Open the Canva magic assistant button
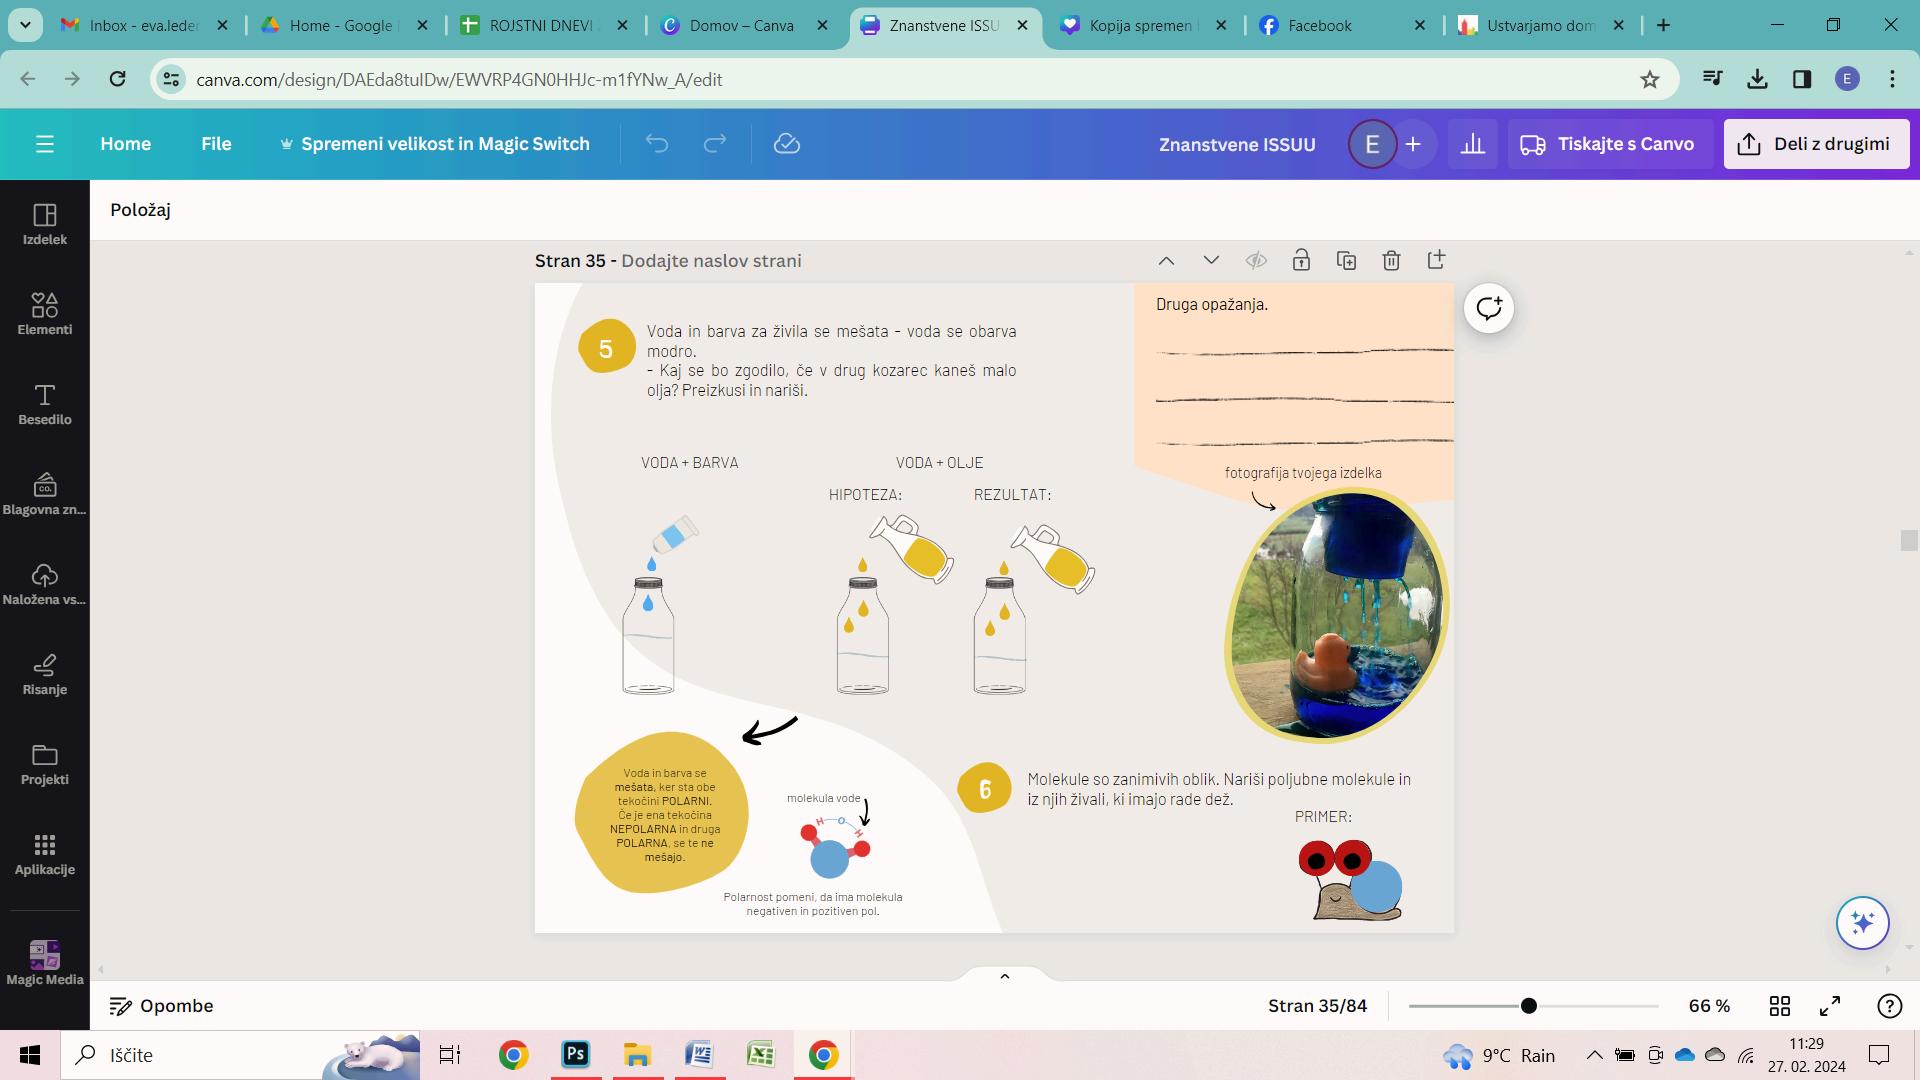 tap(1862, 922)
